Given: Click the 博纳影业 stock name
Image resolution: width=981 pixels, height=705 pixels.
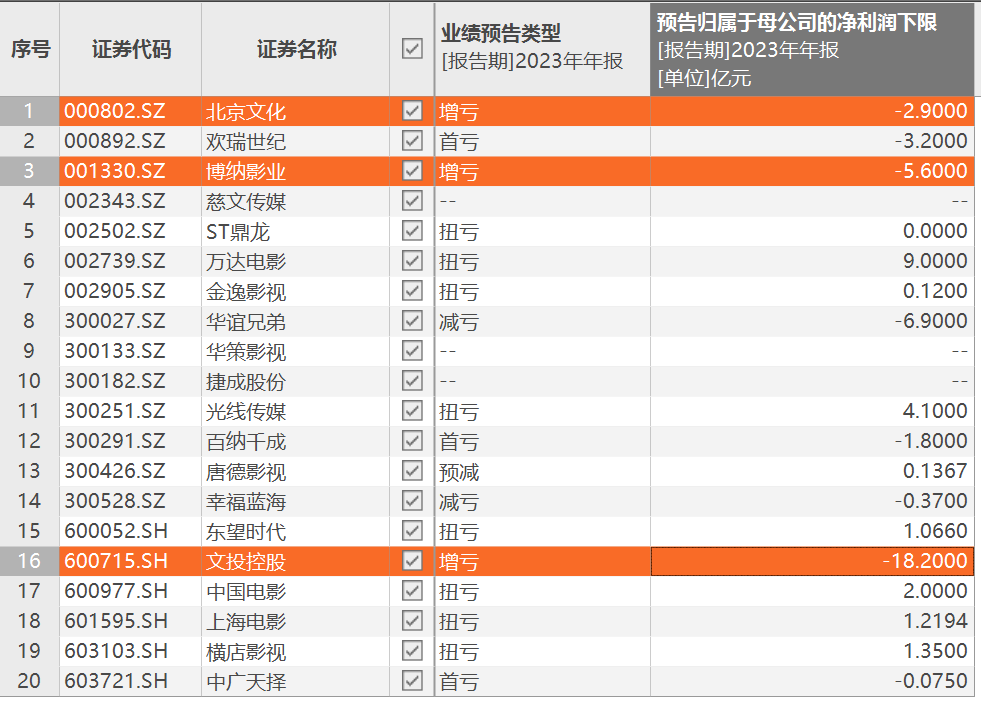Looking at the screenshot, I should pos(246,171).
